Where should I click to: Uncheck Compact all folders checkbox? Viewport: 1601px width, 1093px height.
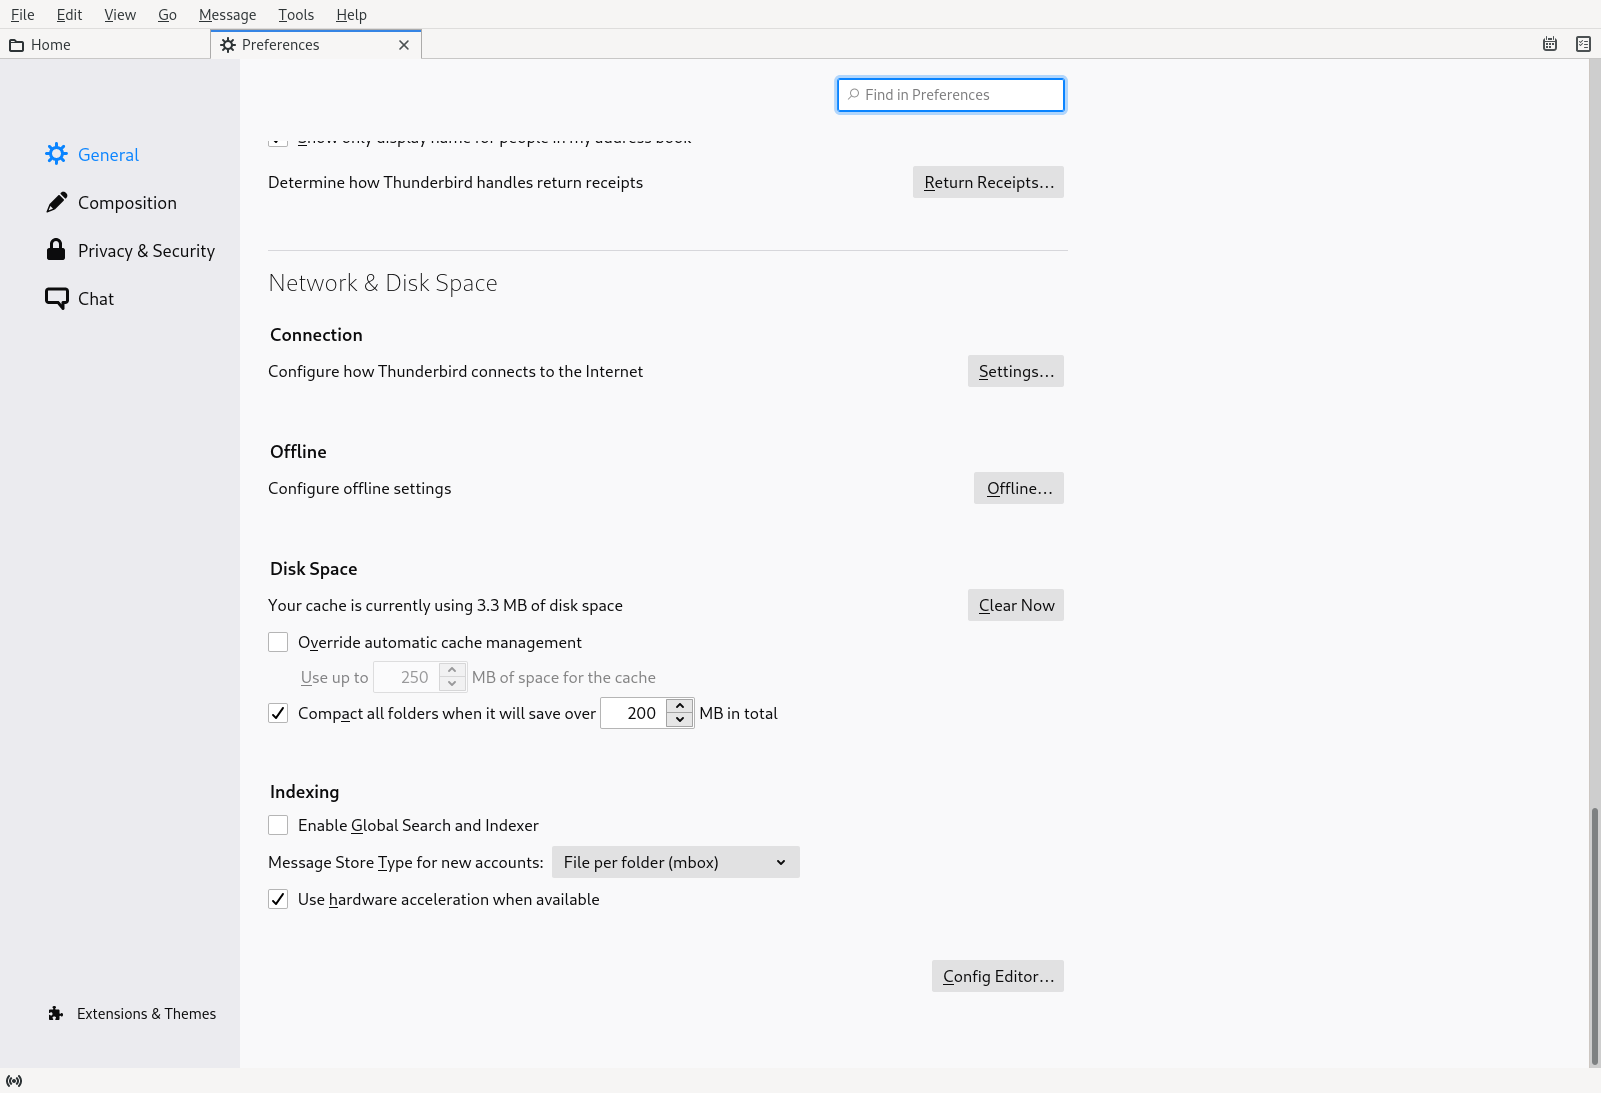pos(278,713)
